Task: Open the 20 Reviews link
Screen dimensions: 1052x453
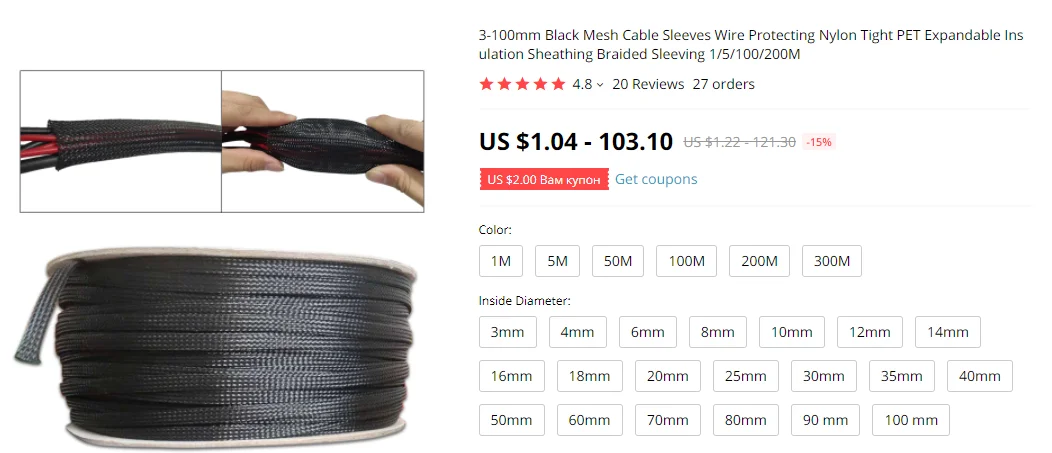Action: [x=648, y=84]
